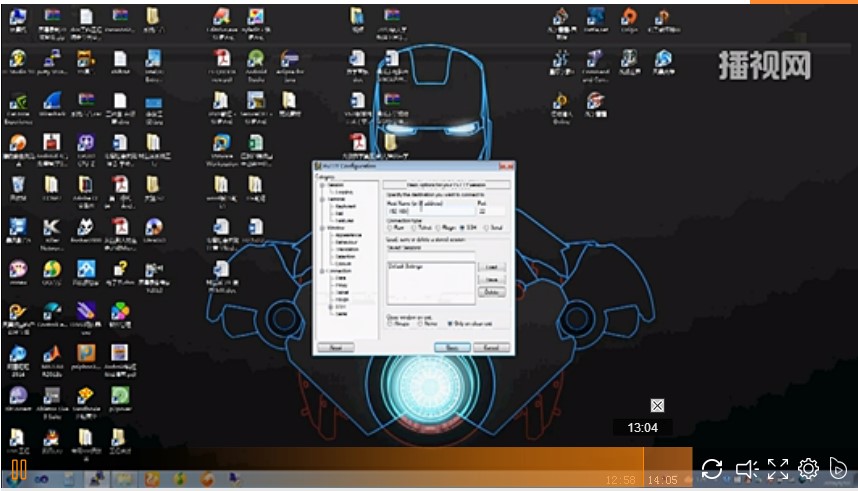Select the SSH connection type radio

462,228
